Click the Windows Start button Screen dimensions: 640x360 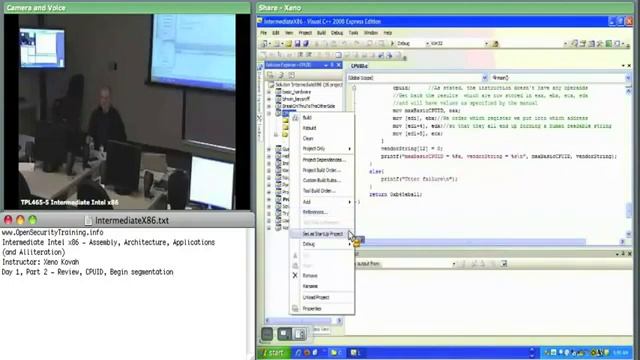(273, 353)
